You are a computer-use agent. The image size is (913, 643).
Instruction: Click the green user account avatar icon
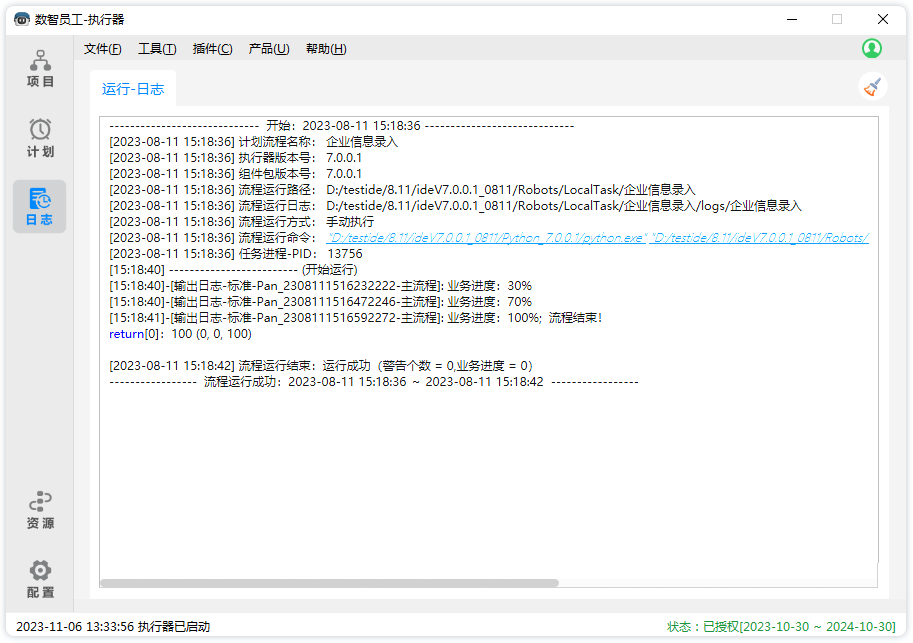[x=872, y=48]
